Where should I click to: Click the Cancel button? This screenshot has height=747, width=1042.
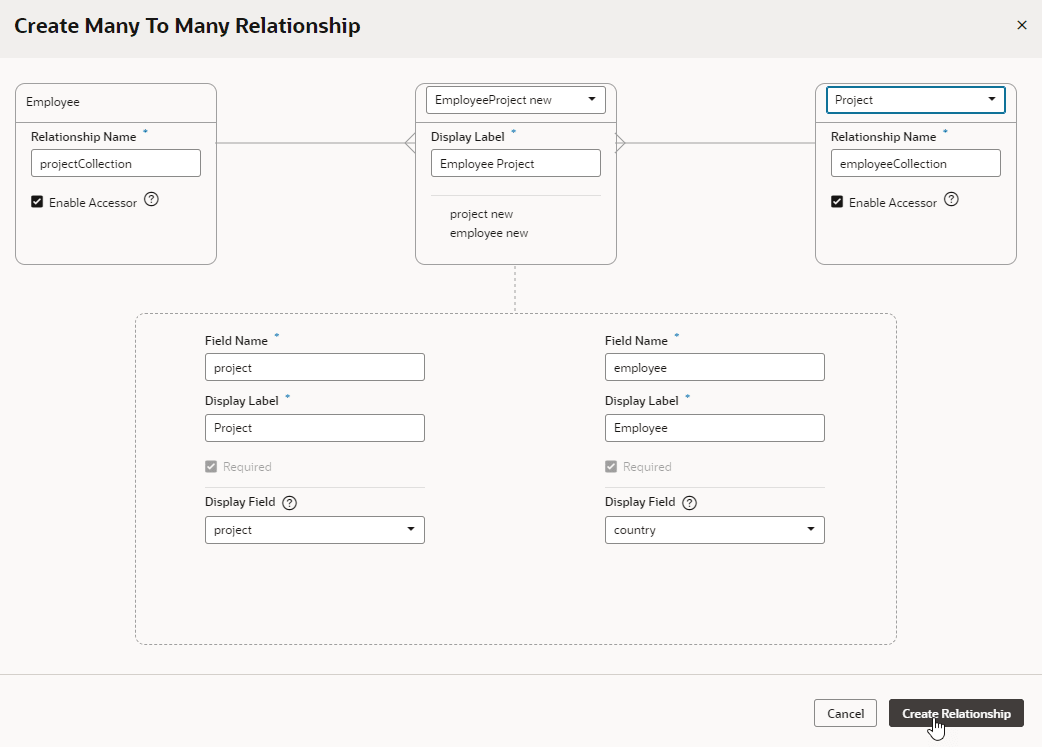click(x=845, y=713)
